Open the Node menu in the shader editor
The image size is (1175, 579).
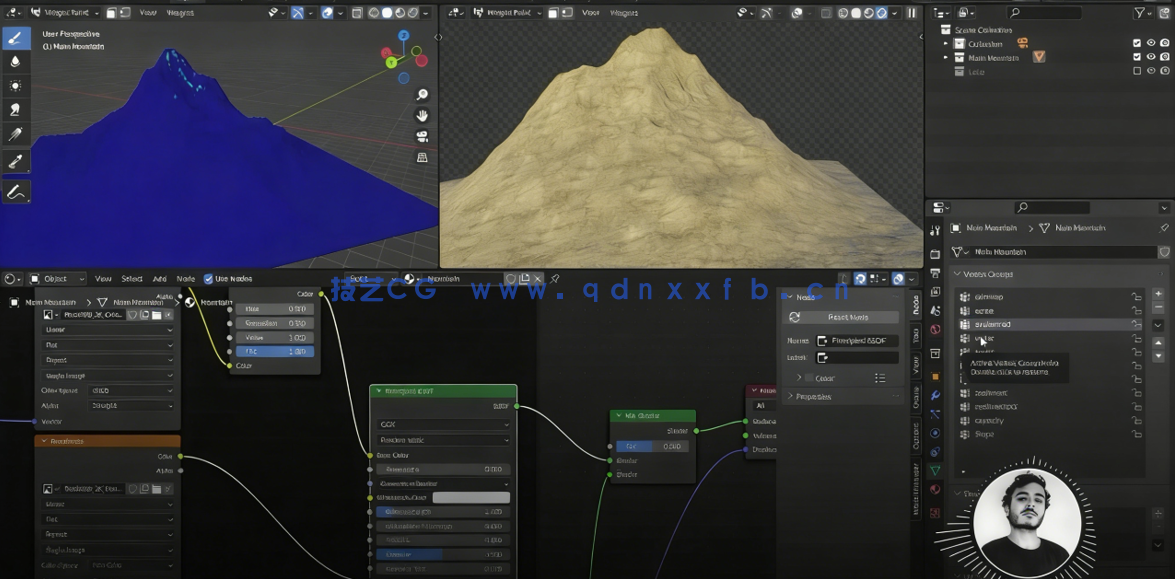click(x=186, y=278)
